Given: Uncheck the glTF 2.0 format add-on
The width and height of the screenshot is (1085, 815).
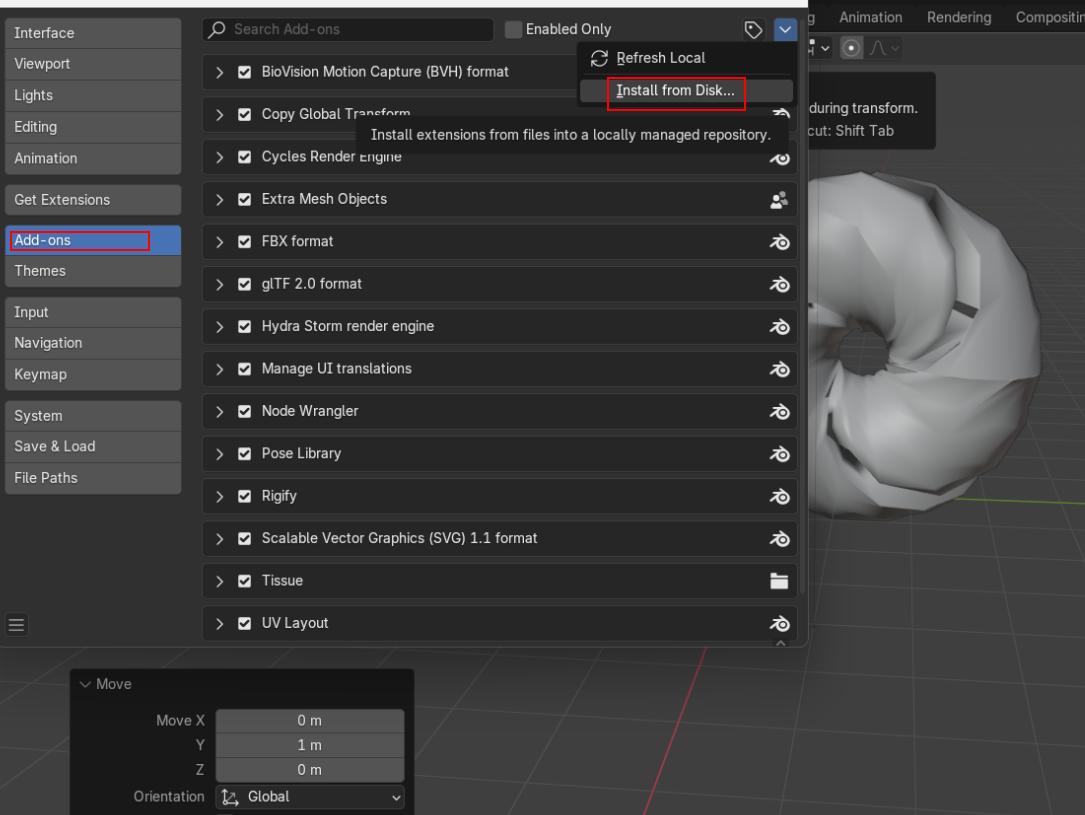Looking at the screenshot, I should coord(244,284).
